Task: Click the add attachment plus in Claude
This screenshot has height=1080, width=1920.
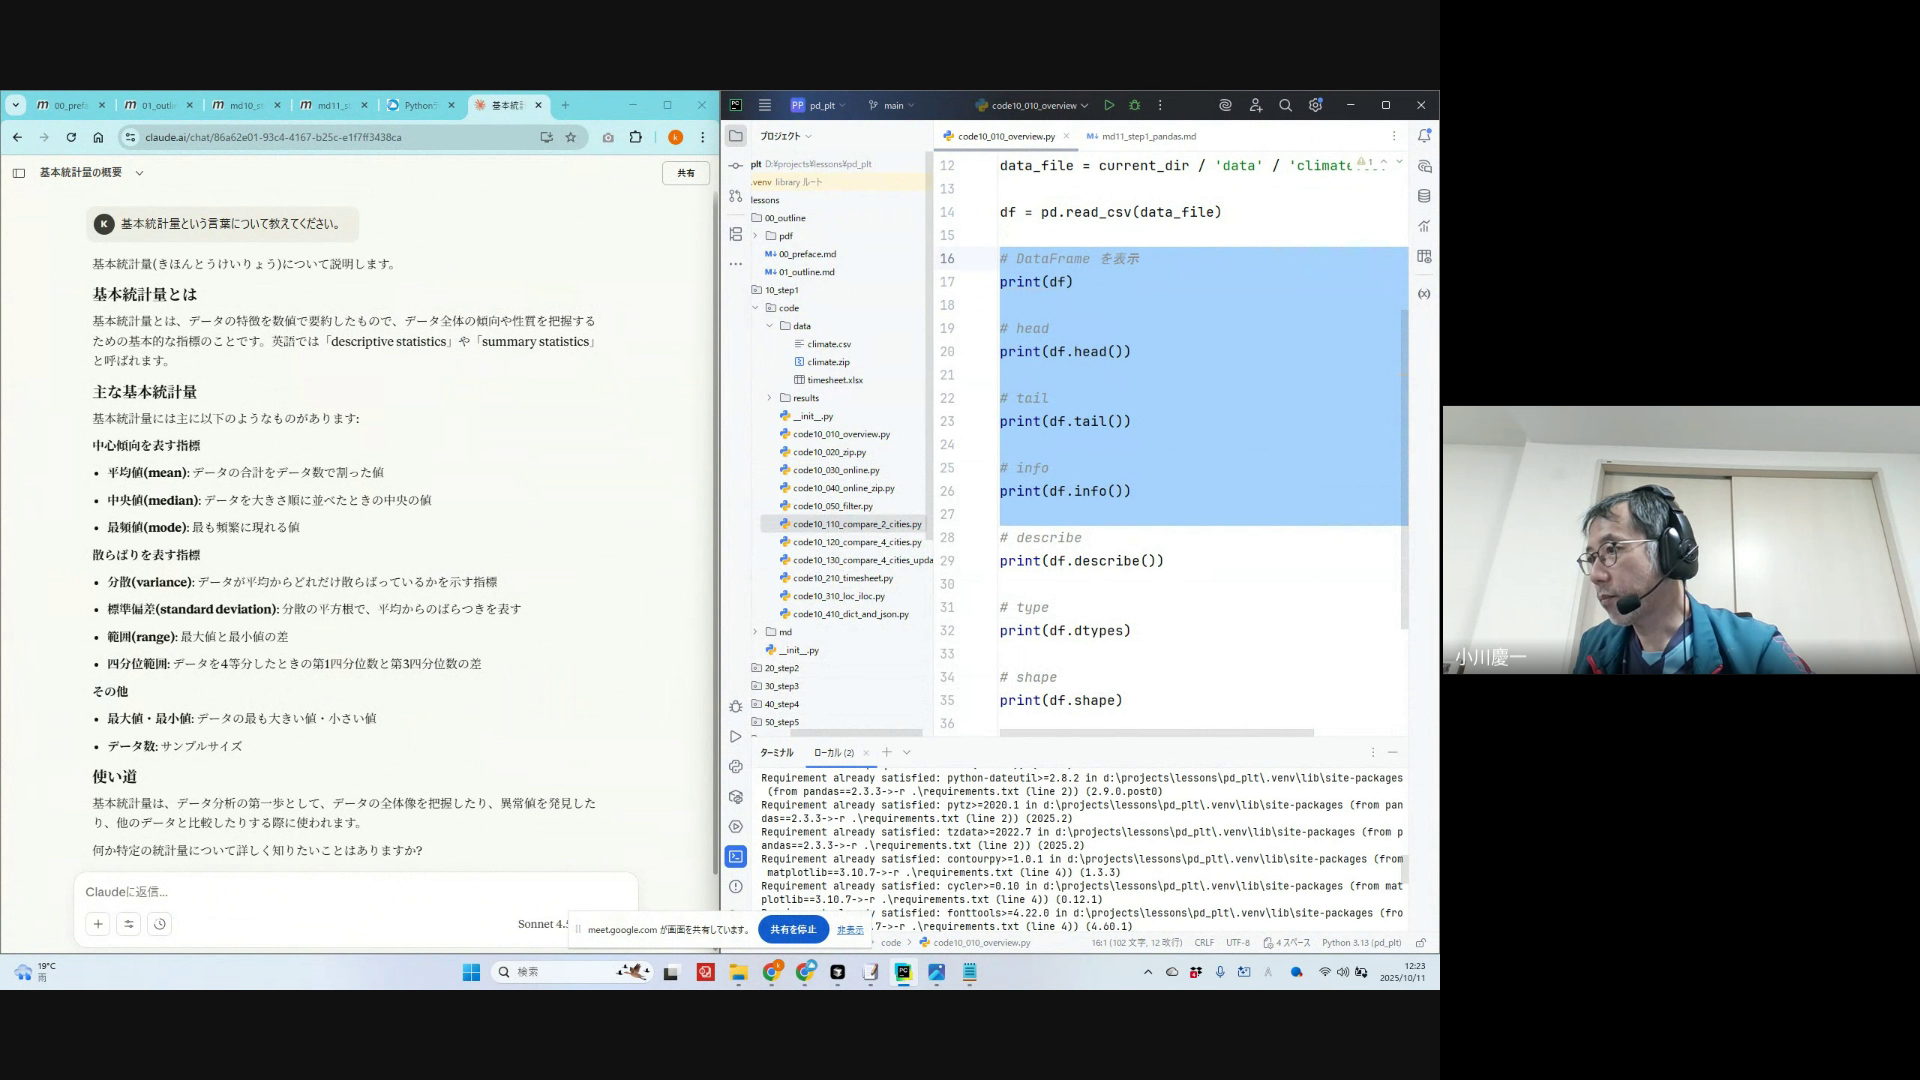Action: (x=98, y=924)
